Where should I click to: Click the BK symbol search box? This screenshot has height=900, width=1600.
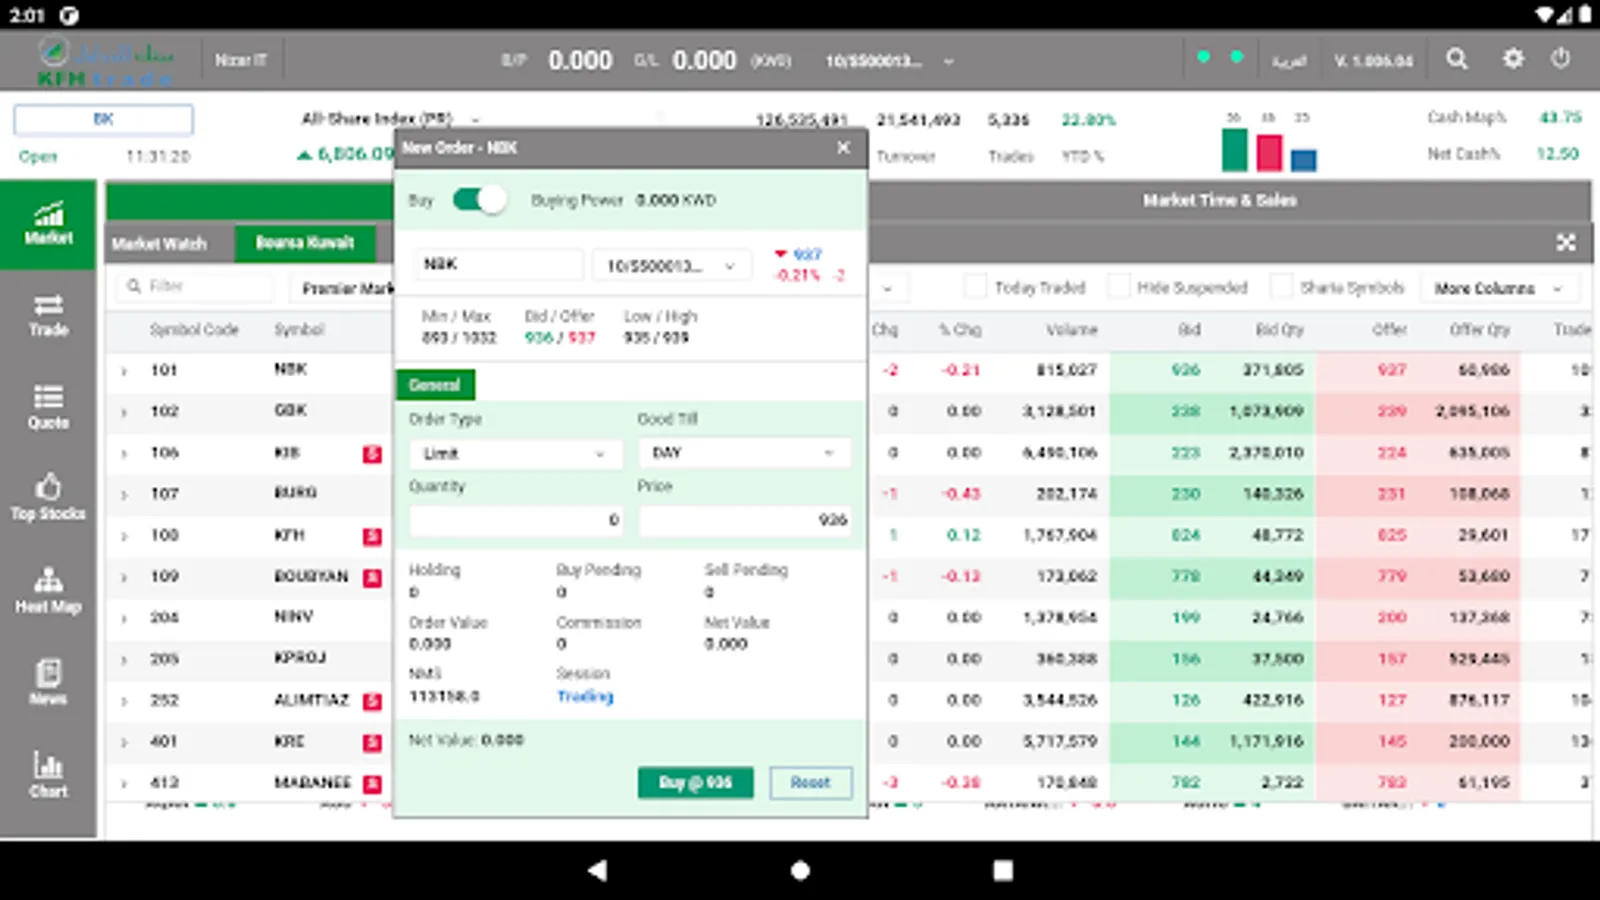[x=103, y=119]
